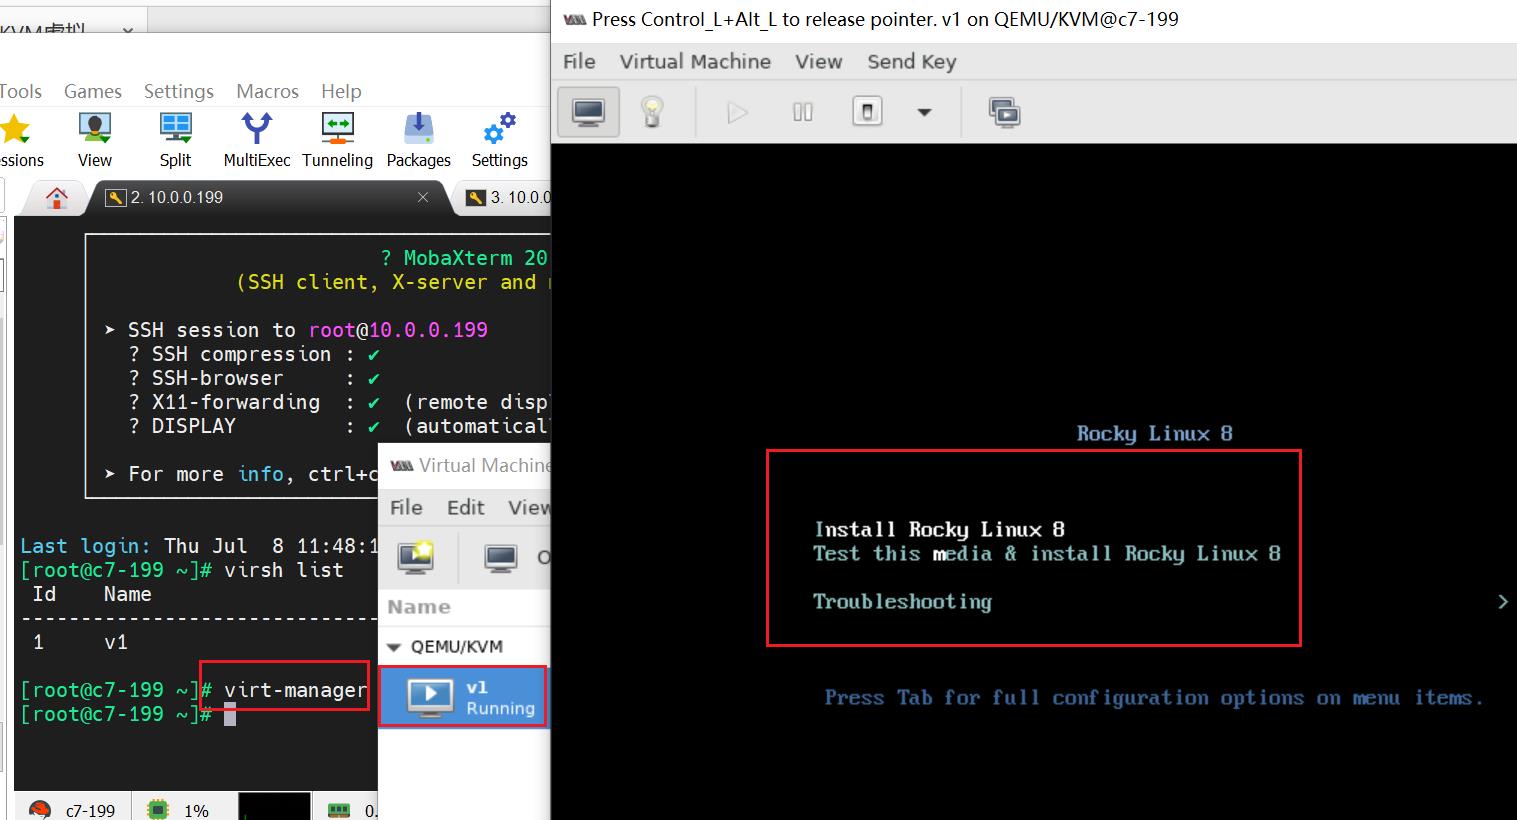Select the v1 Running virtual machine row
The image size is (1517, 820).
465,697
